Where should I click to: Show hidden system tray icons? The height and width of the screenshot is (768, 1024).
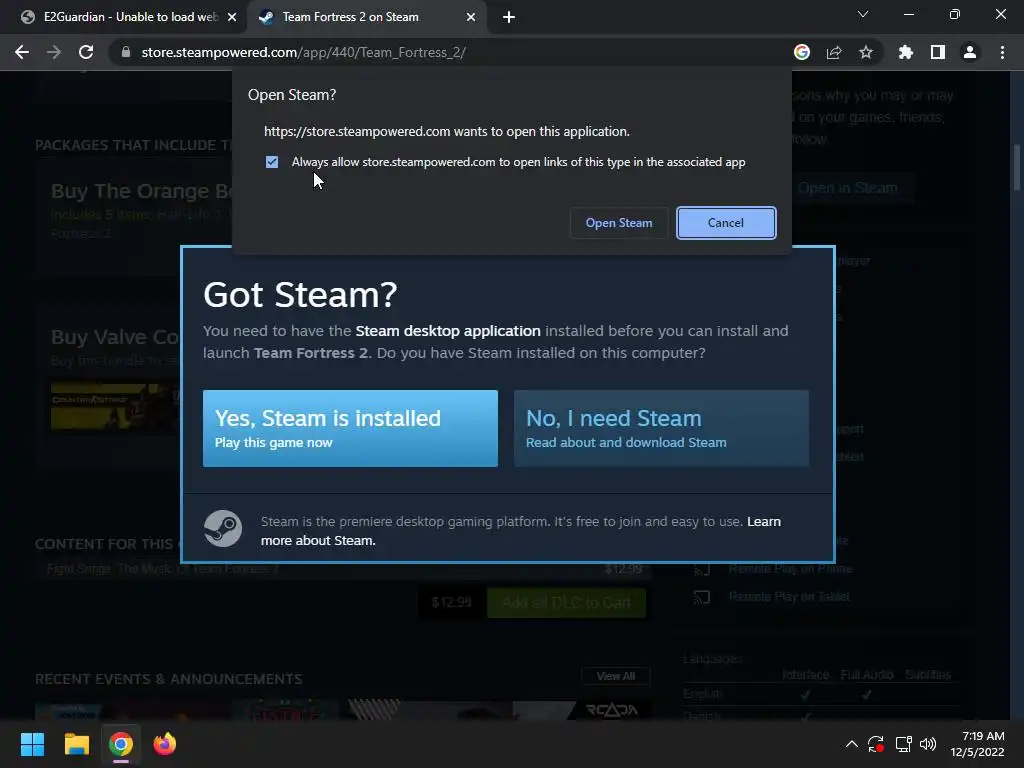852,744
